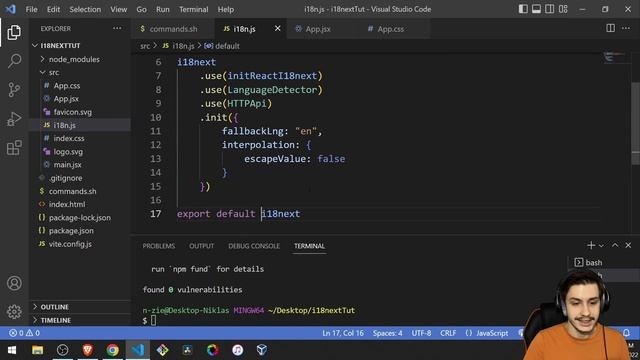This screenshot has width=640, height=360.
Task: Open the Extensions view
Action: (x=14, y=148)
